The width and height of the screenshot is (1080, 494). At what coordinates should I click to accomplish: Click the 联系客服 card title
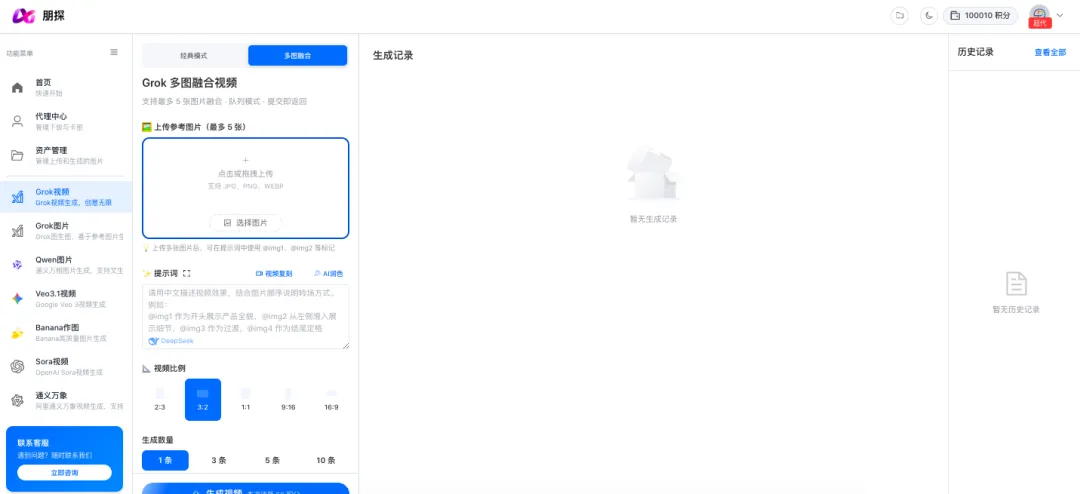pos(33,443)
